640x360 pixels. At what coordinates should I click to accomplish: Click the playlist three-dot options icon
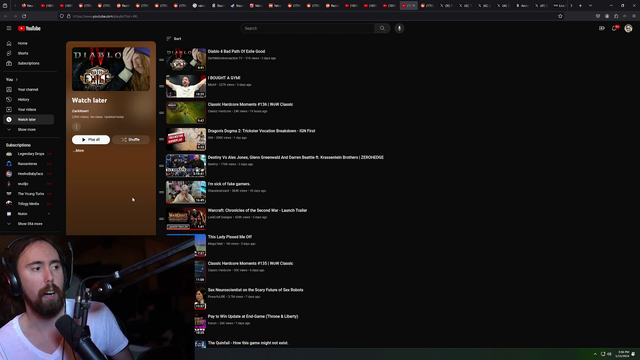click(76, 127)
